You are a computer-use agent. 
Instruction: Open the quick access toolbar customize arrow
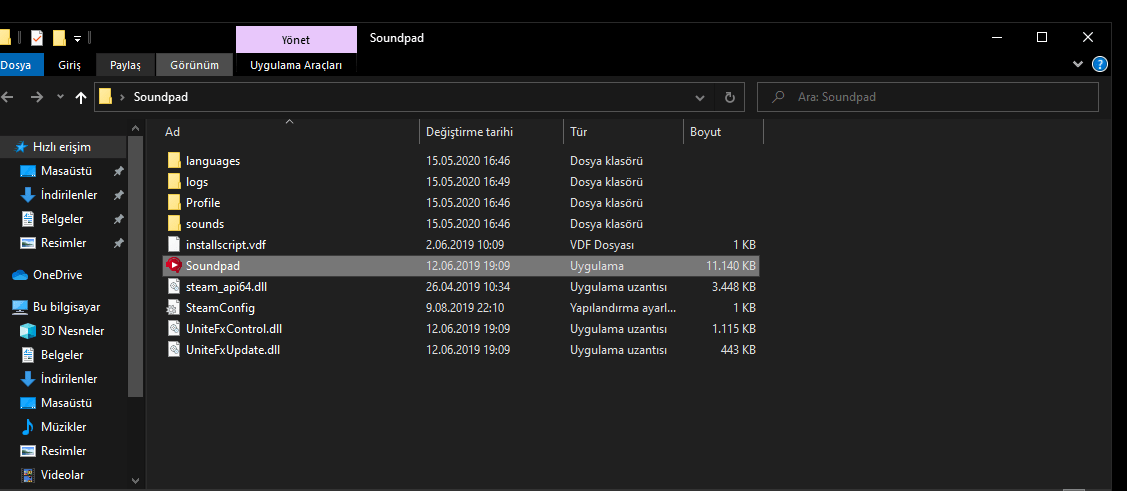(77, 37)
